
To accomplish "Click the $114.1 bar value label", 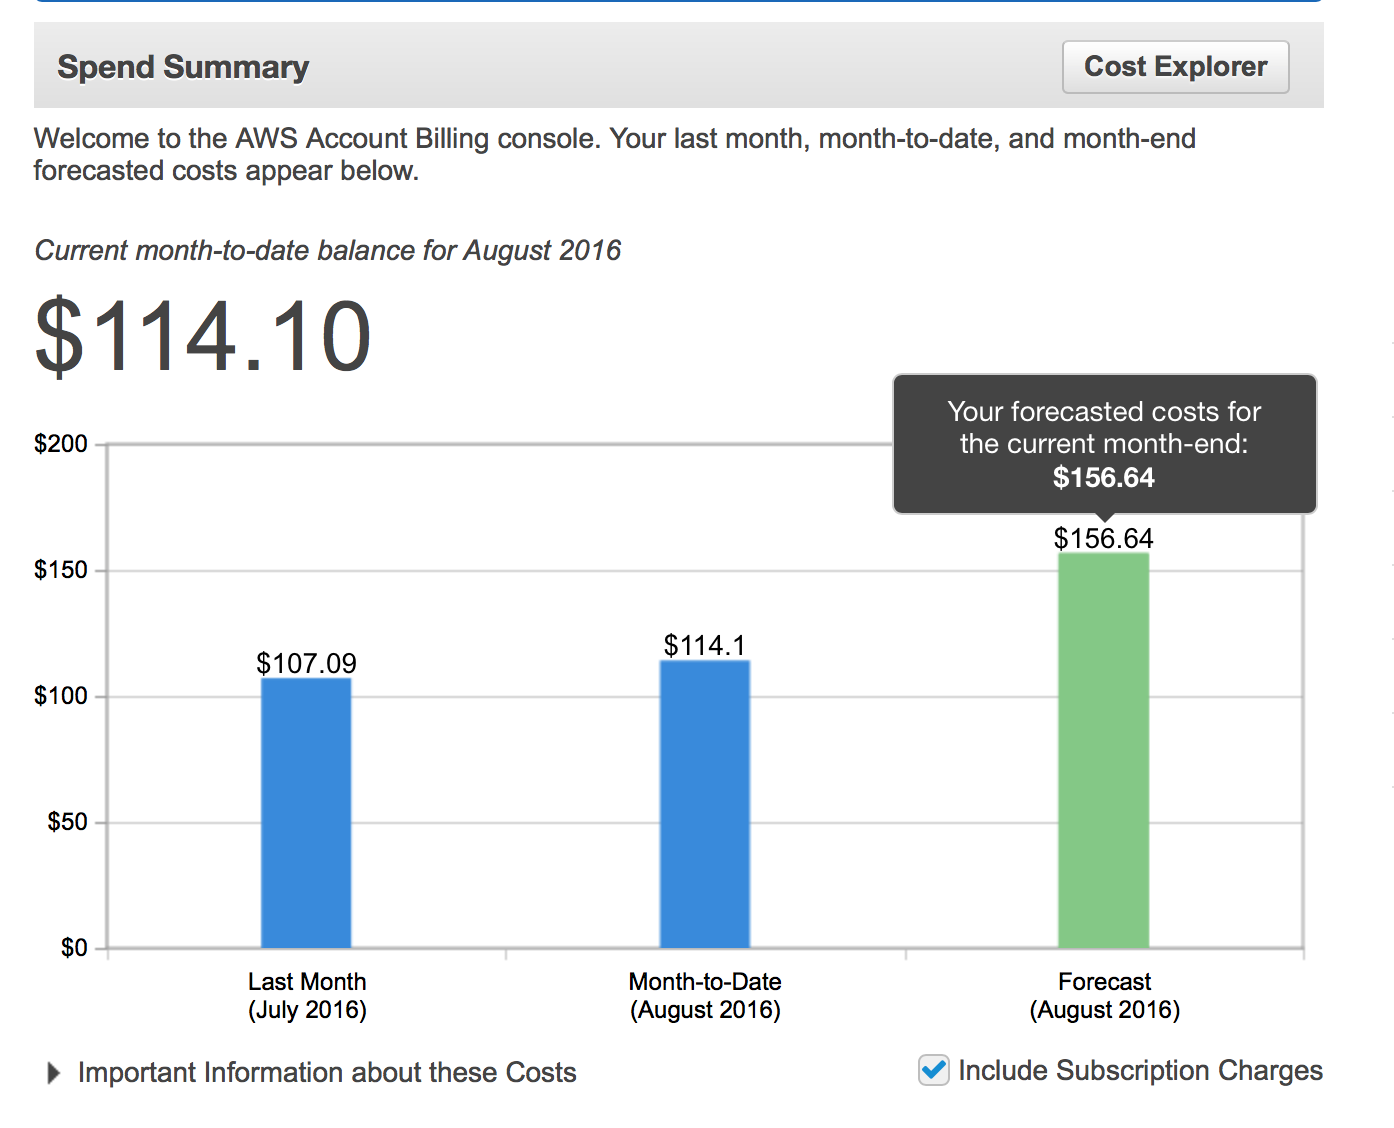I will [705, 645].
